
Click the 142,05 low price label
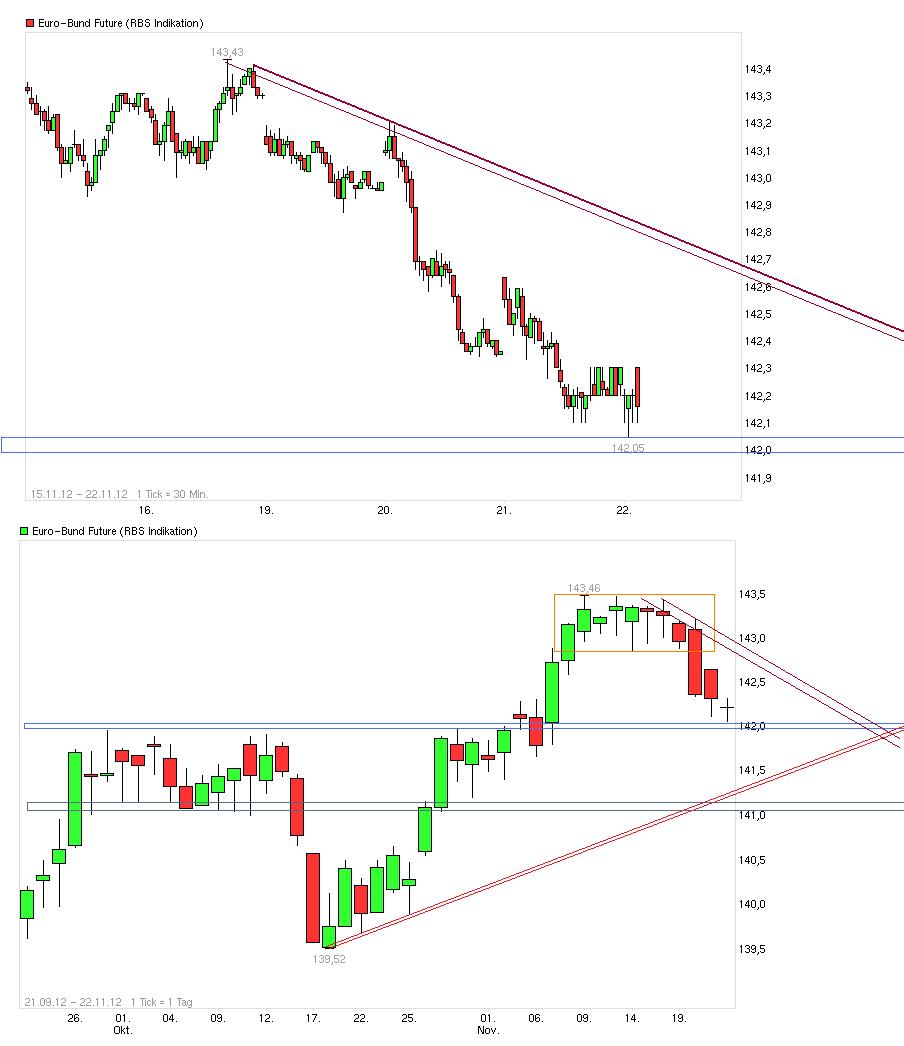[x=628, y=448]
